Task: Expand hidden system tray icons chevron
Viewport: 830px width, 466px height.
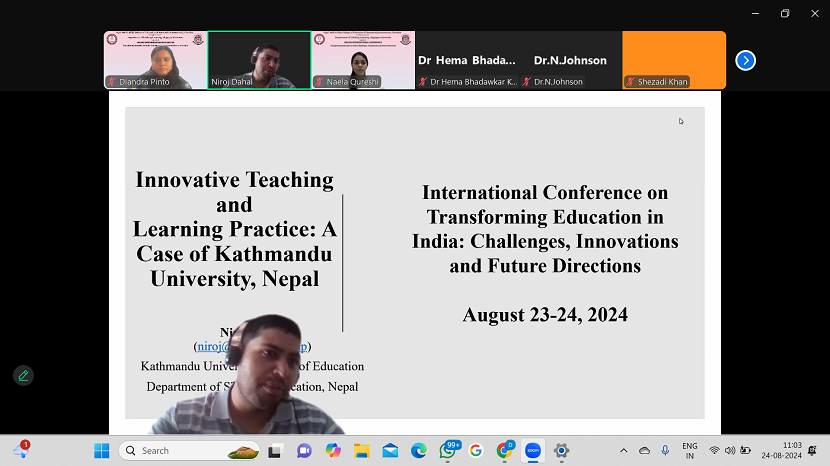Action: point(624,451)
